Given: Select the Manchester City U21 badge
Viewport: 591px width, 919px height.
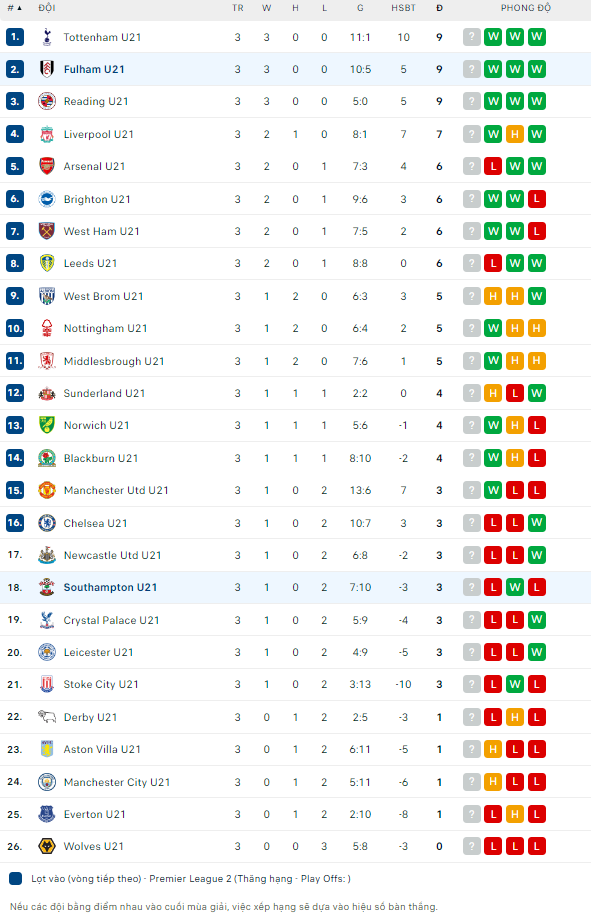Looking at the screenshot, I should click(x=46, y=782).
